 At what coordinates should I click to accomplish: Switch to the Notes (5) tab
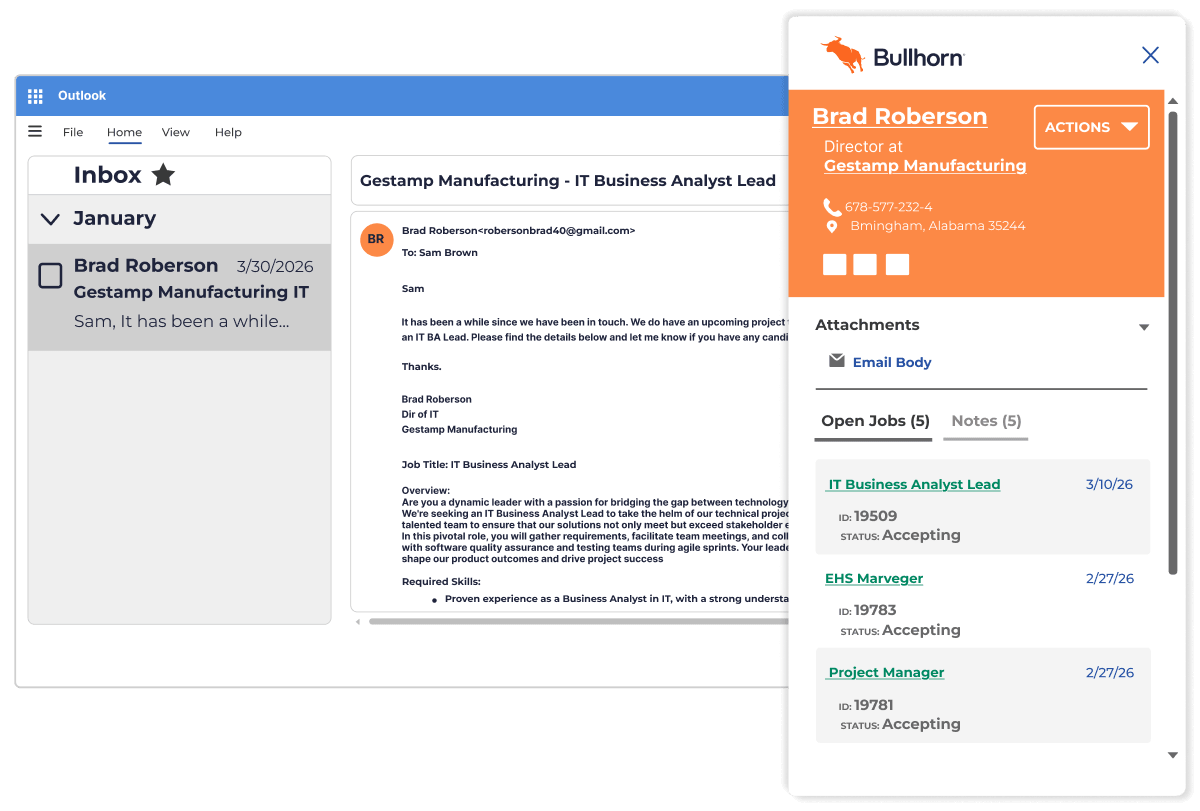tap(986, 421)
